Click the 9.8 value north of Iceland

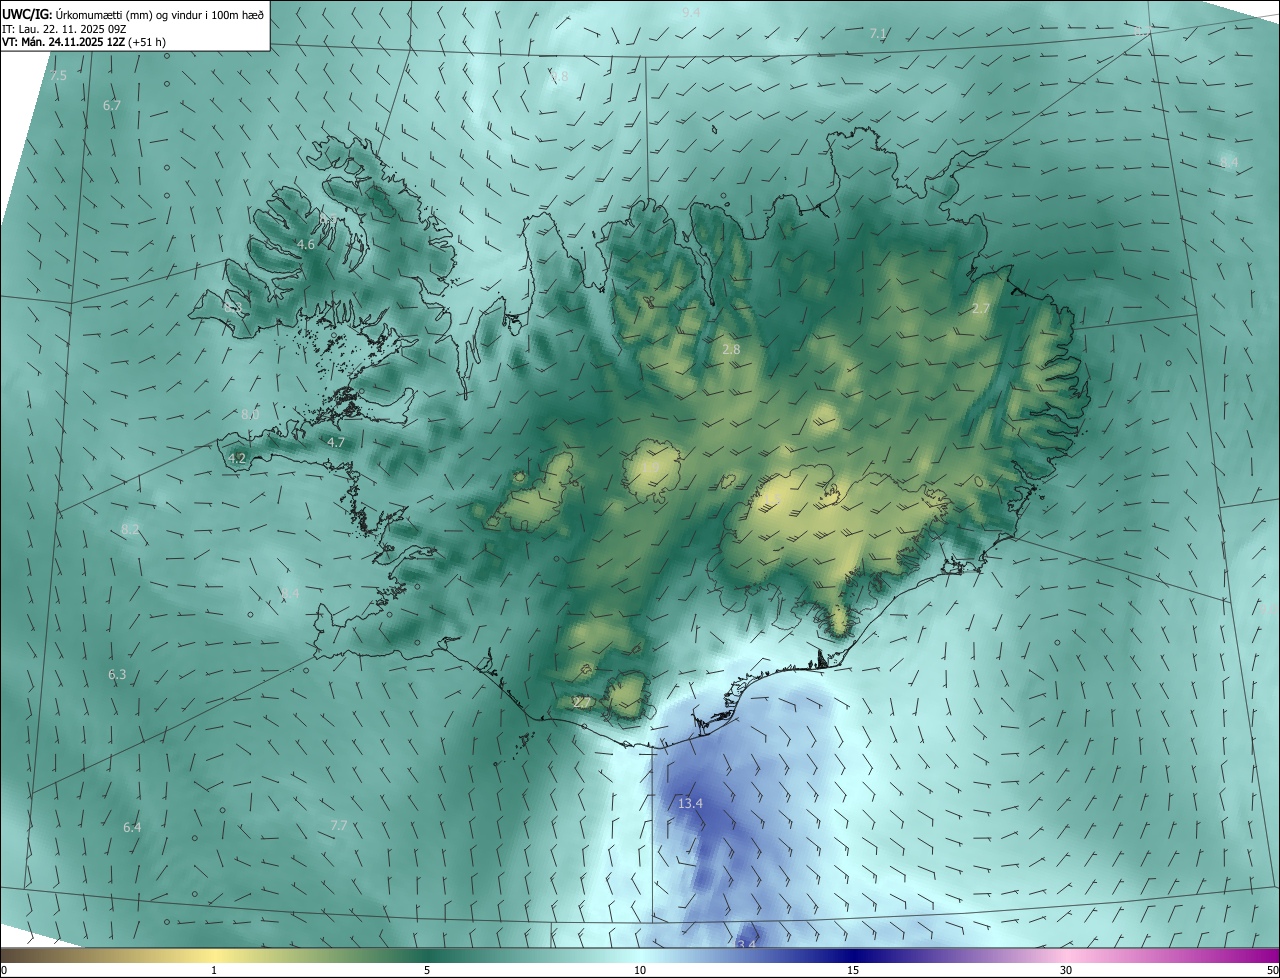point(559,76)
